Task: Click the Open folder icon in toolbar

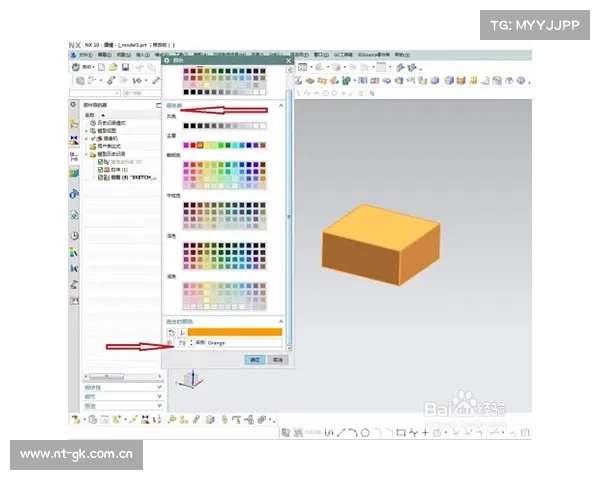Action: 113,67
